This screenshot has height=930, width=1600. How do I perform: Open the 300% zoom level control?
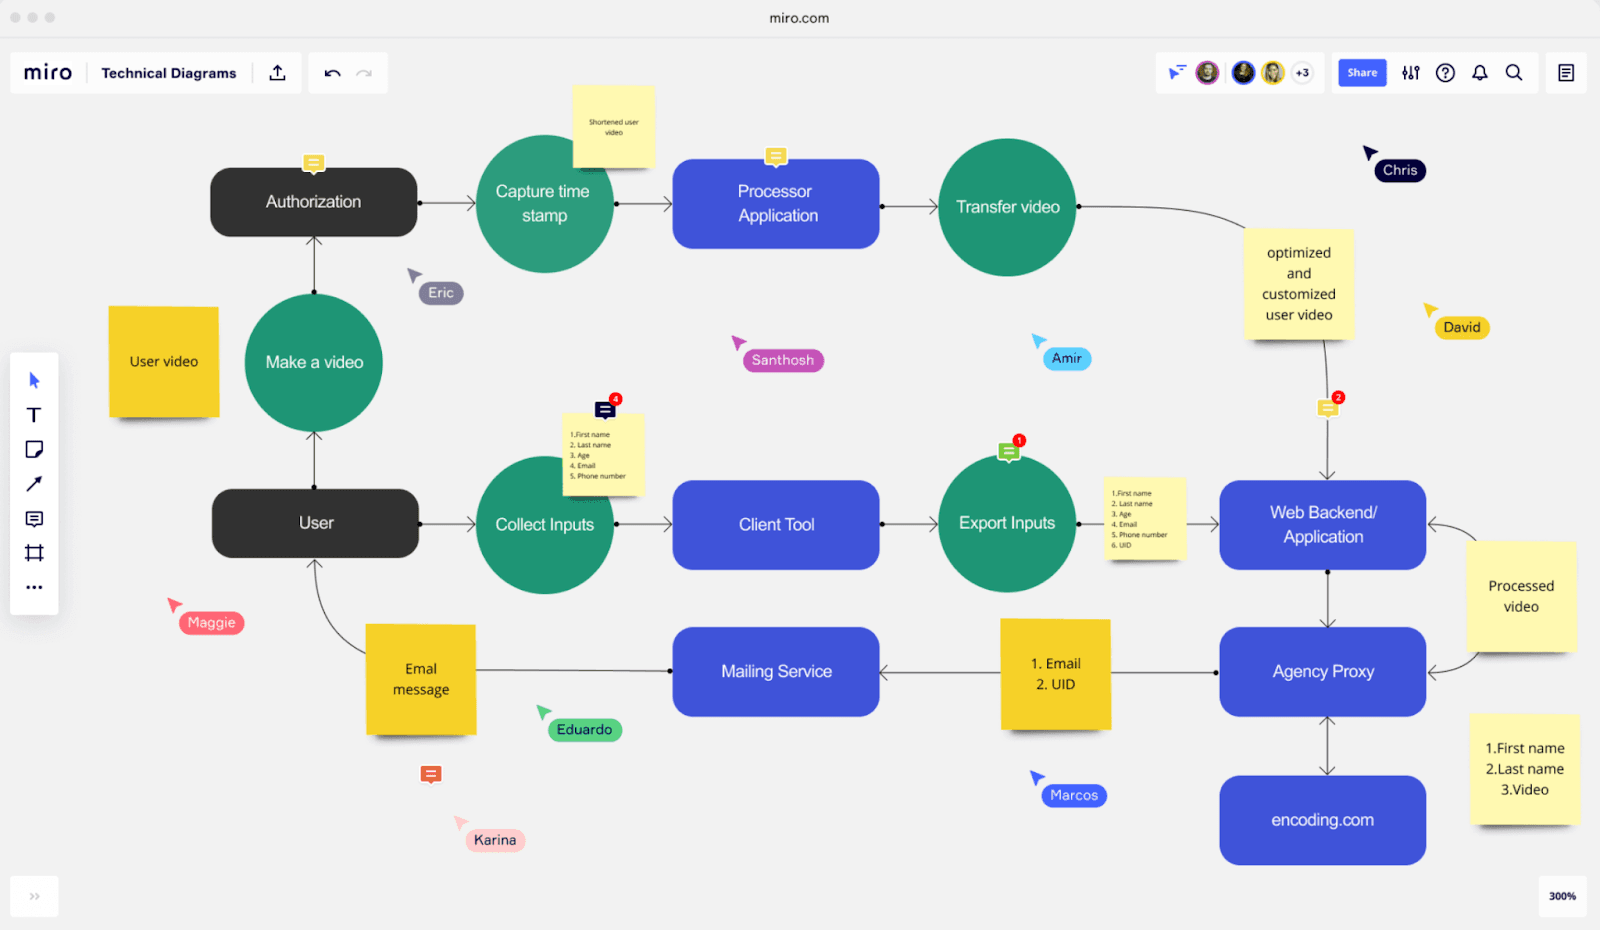1562,896
